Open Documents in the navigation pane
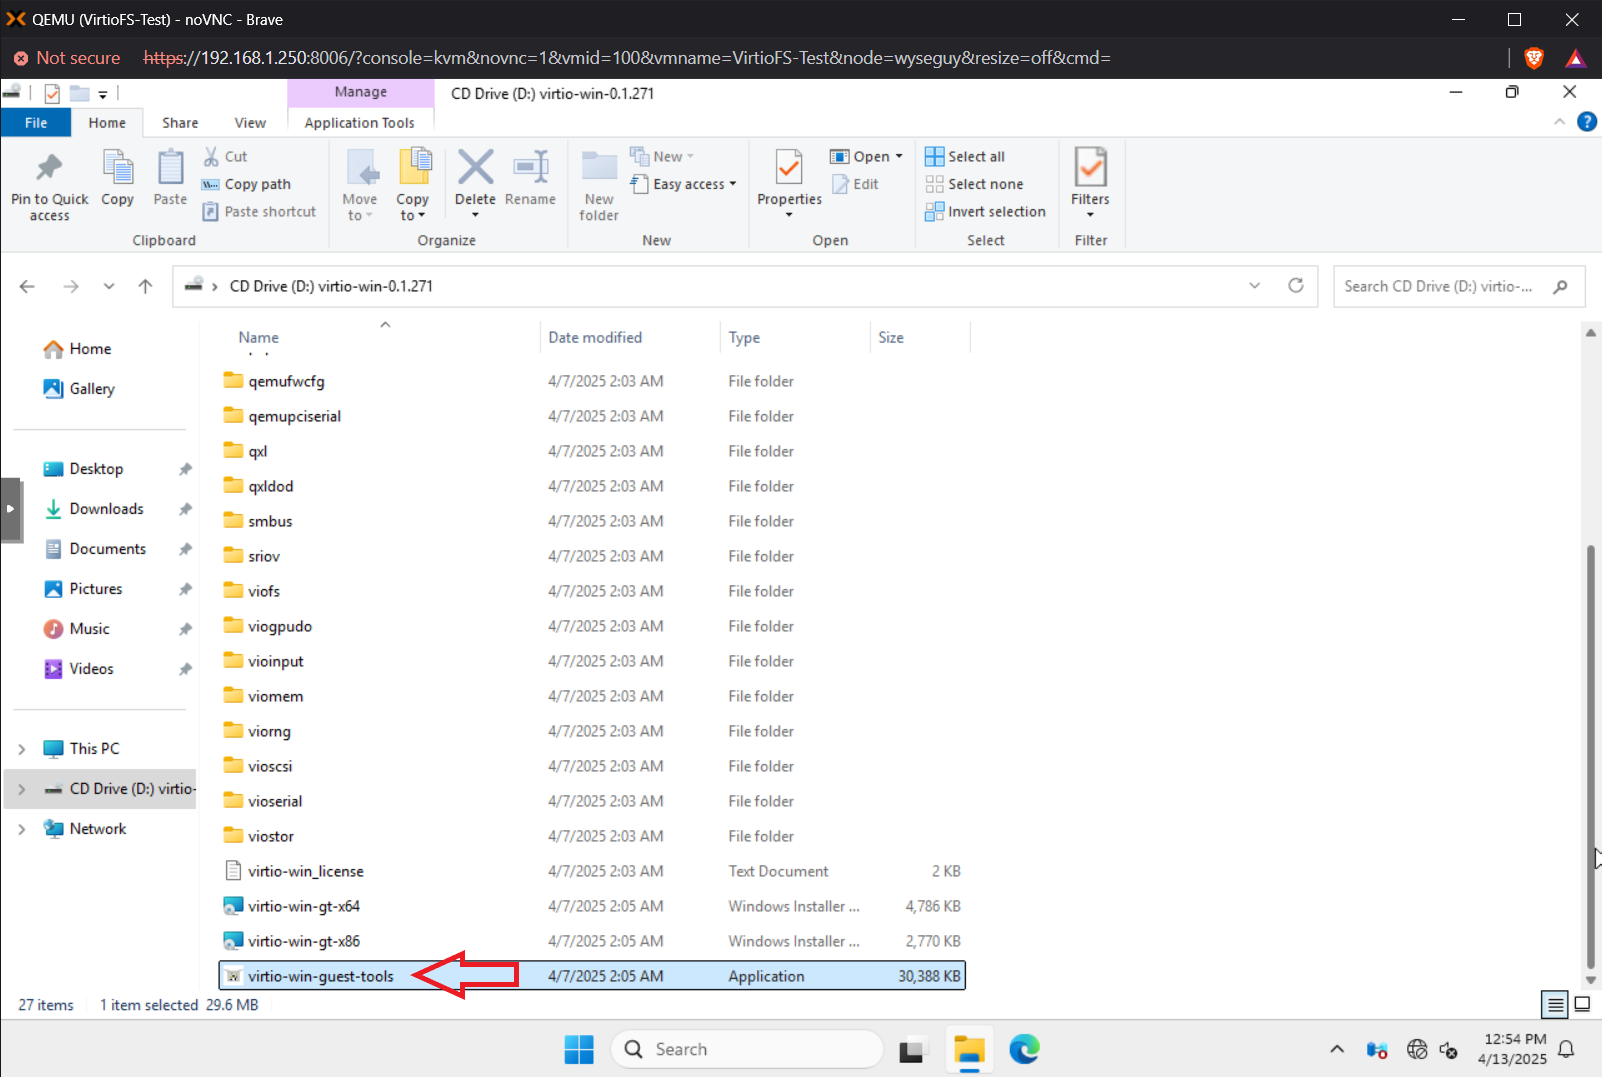Viewport: 1602px width, 1077px height. pyautogui.click(x=95, y=548)
